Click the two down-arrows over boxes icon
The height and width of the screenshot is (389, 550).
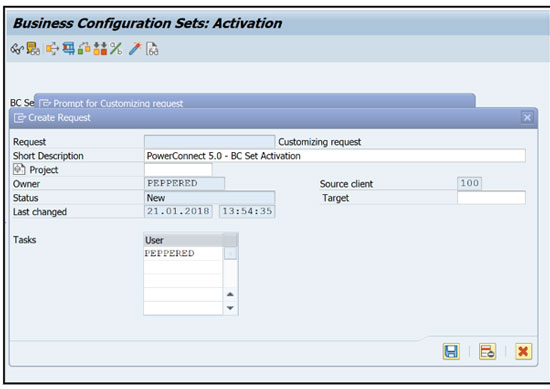click(x=100, y=49)
